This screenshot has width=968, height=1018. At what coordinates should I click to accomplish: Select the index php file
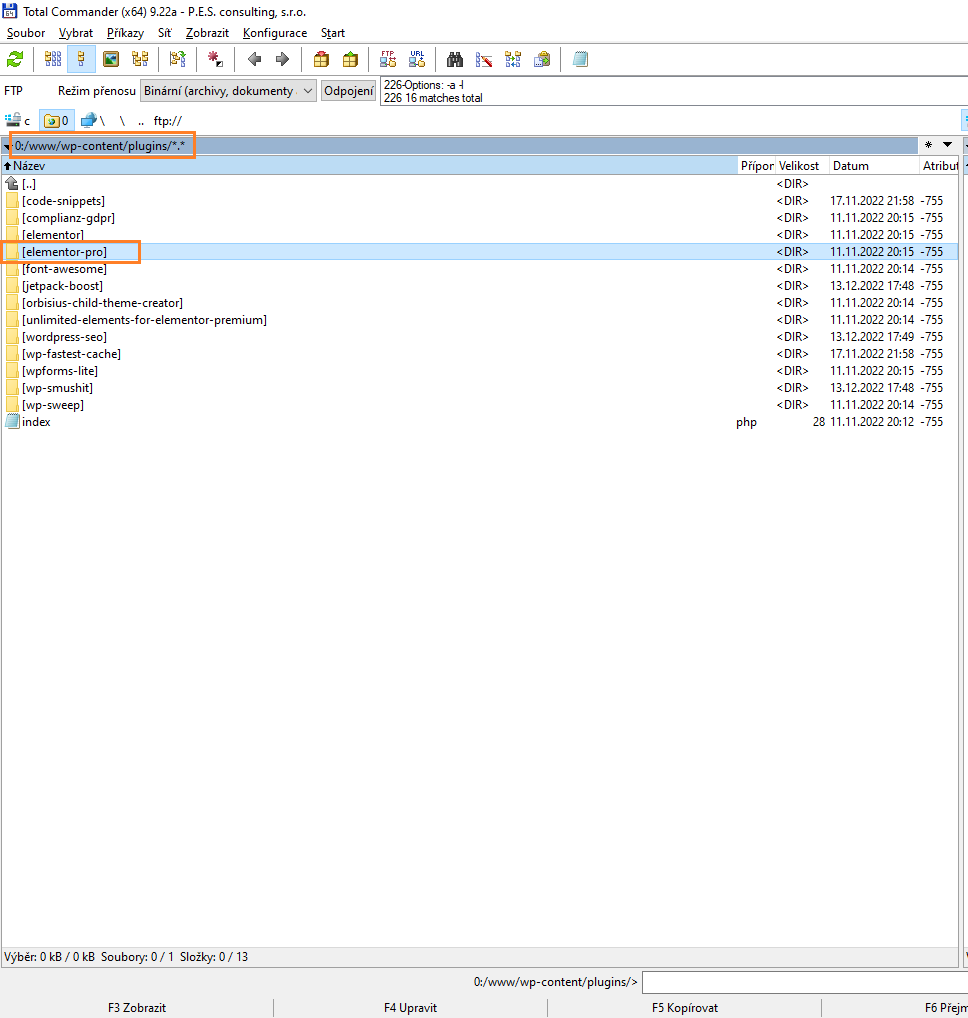pyautogui.click(x=480, y=421)
